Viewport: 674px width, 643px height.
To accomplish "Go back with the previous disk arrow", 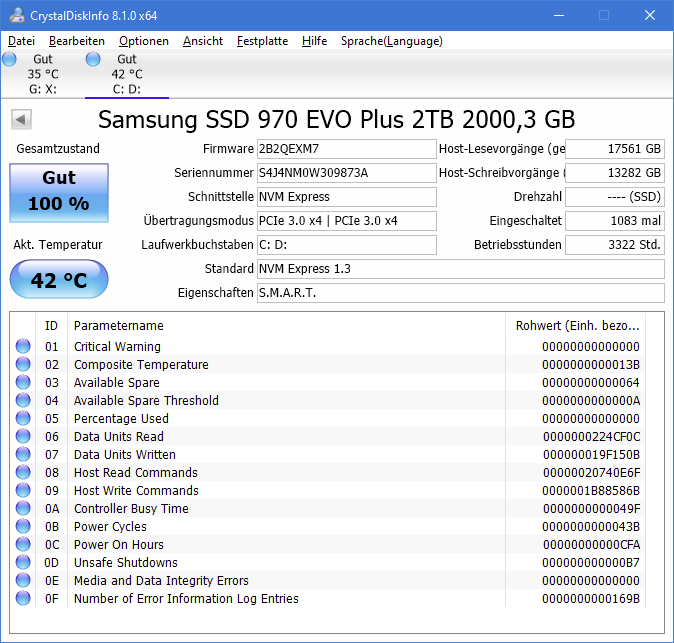I will [21, 119].
